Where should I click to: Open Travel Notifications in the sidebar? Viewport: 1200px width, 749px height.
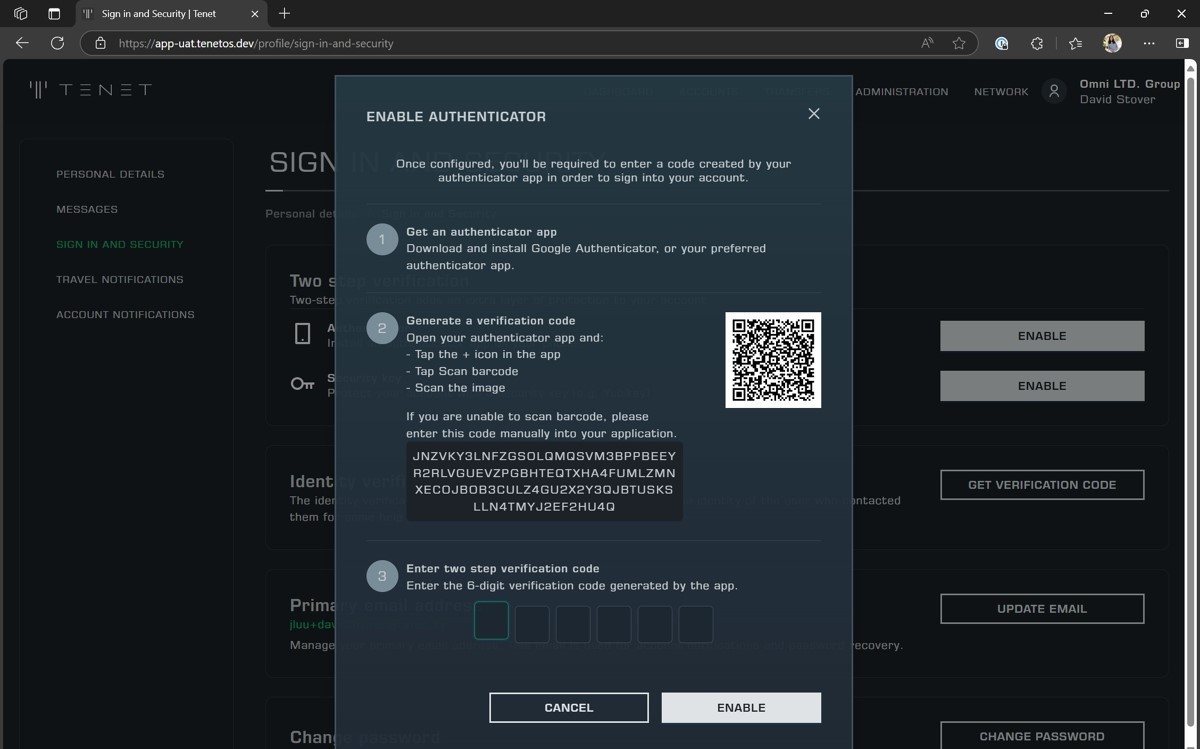coord(120,279)
